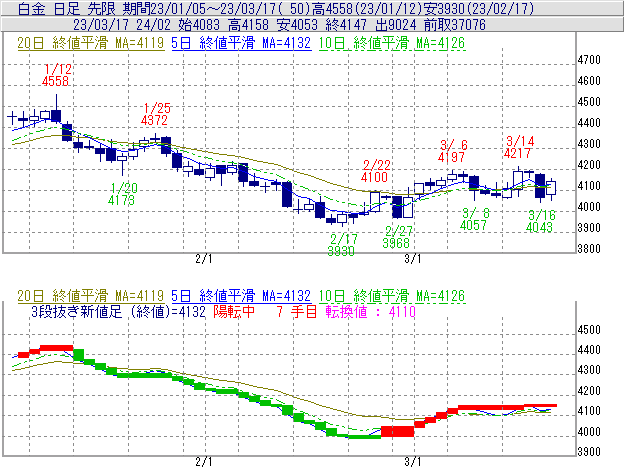Click the 3/8 4057 low label
Image resolution: width=624 pixels, height=475 pixels.
click(474, 219)
